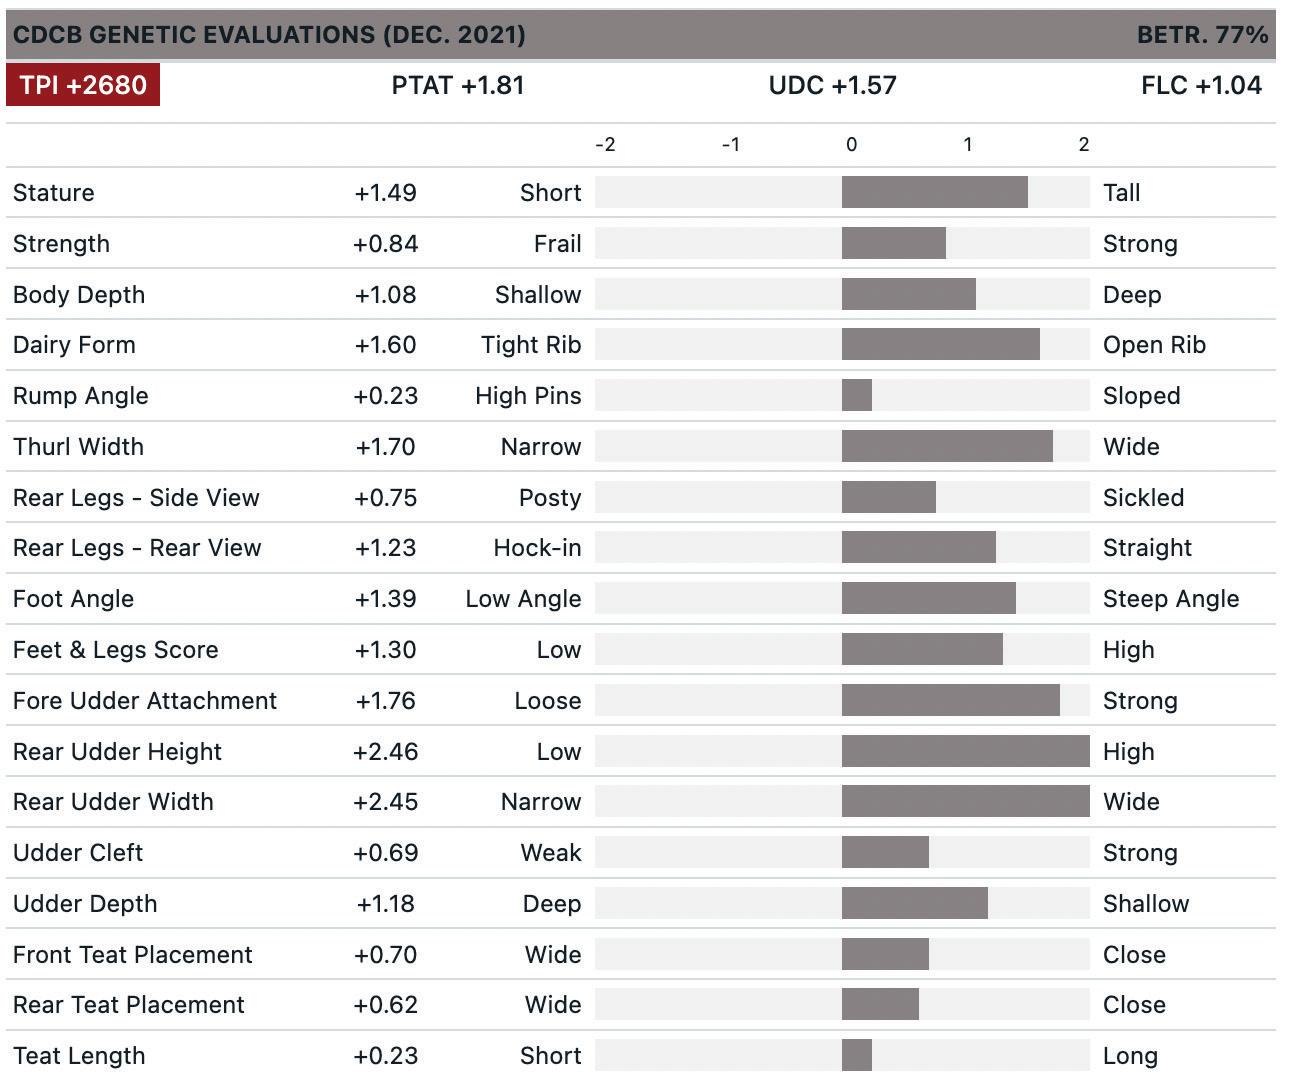The height and width of the screenshot is (1088, 1292).
Task: Click the FLC +1.04 value
Action: pos(1200,85)
